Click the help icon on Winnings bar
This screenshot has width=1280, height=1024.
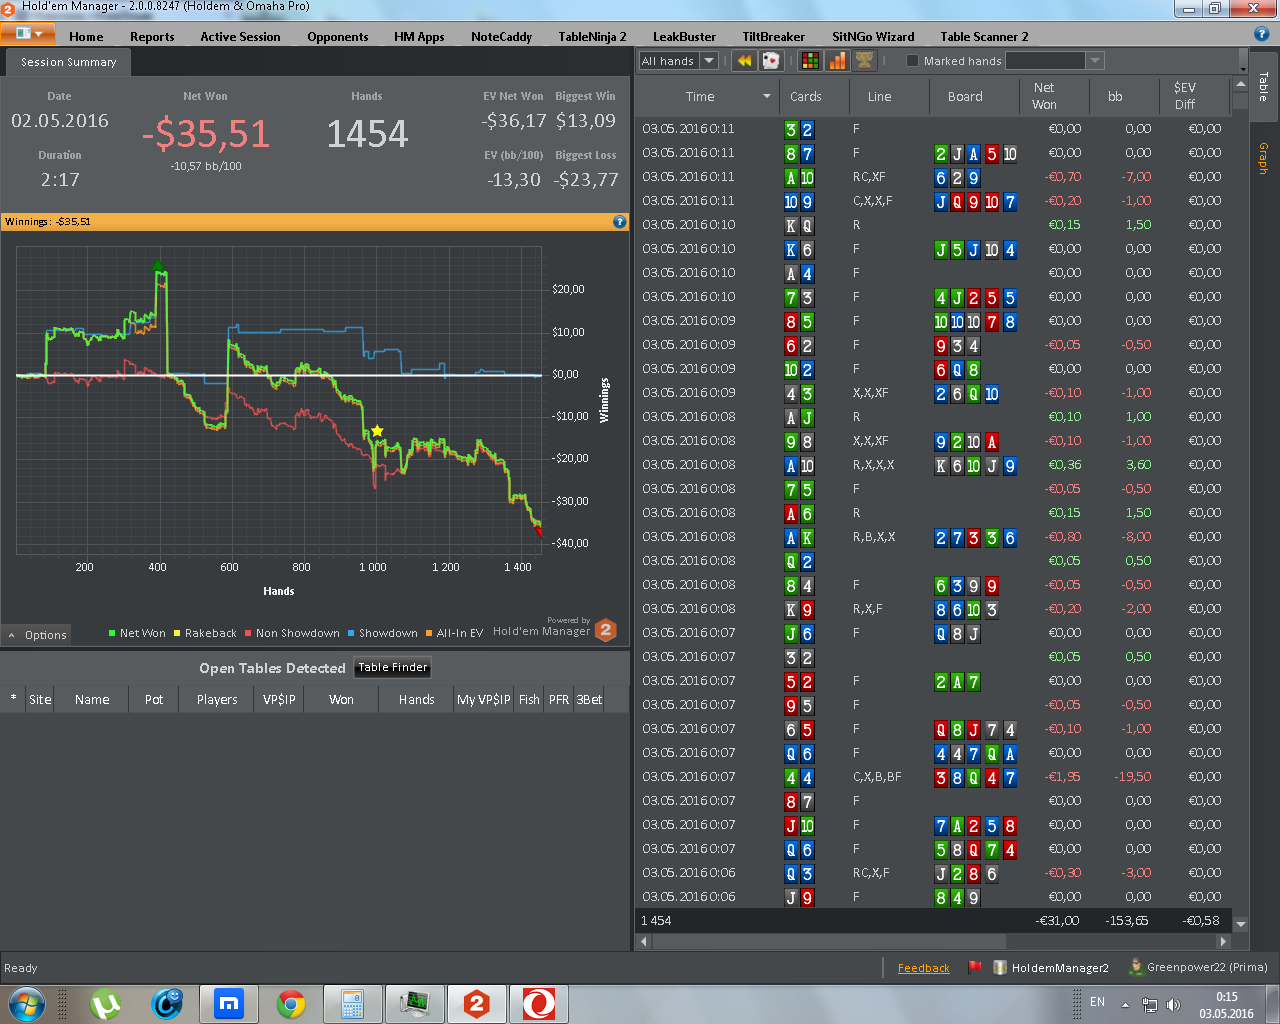point(620,222)
